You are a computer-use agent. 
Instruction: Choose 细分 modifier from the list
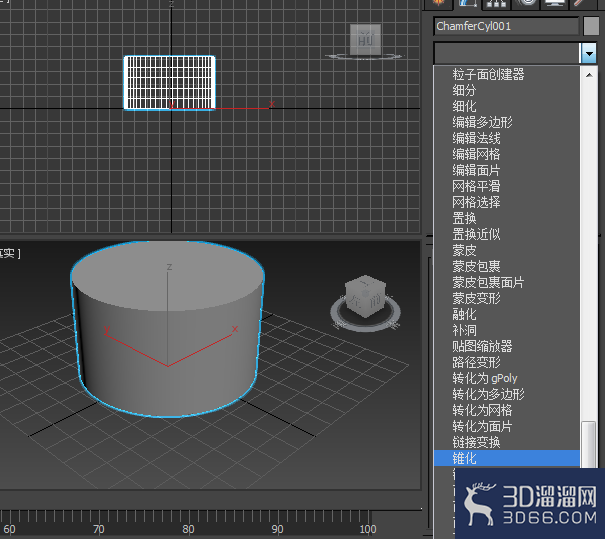[464, 90]
